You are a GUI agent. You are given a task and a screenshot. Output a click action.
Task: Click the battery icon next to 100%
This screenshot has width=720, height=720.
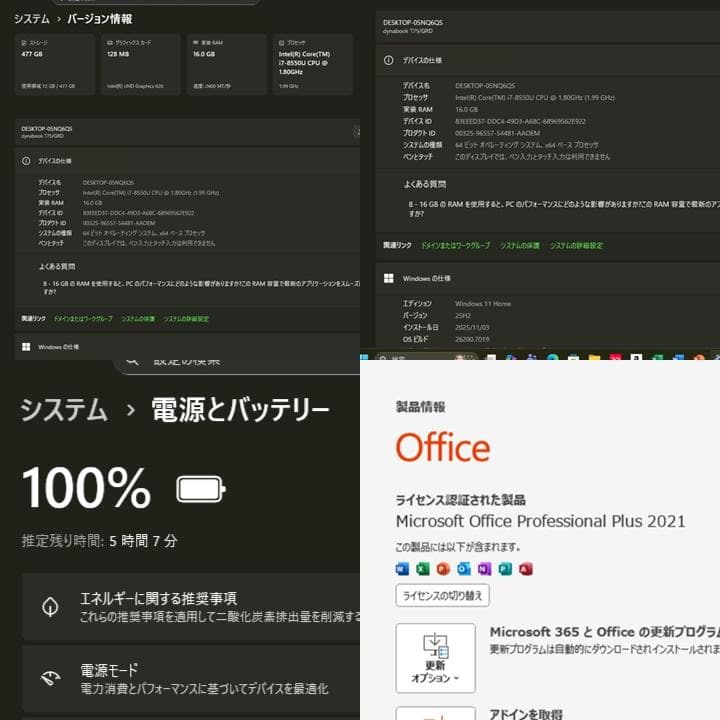coord(201,489)
